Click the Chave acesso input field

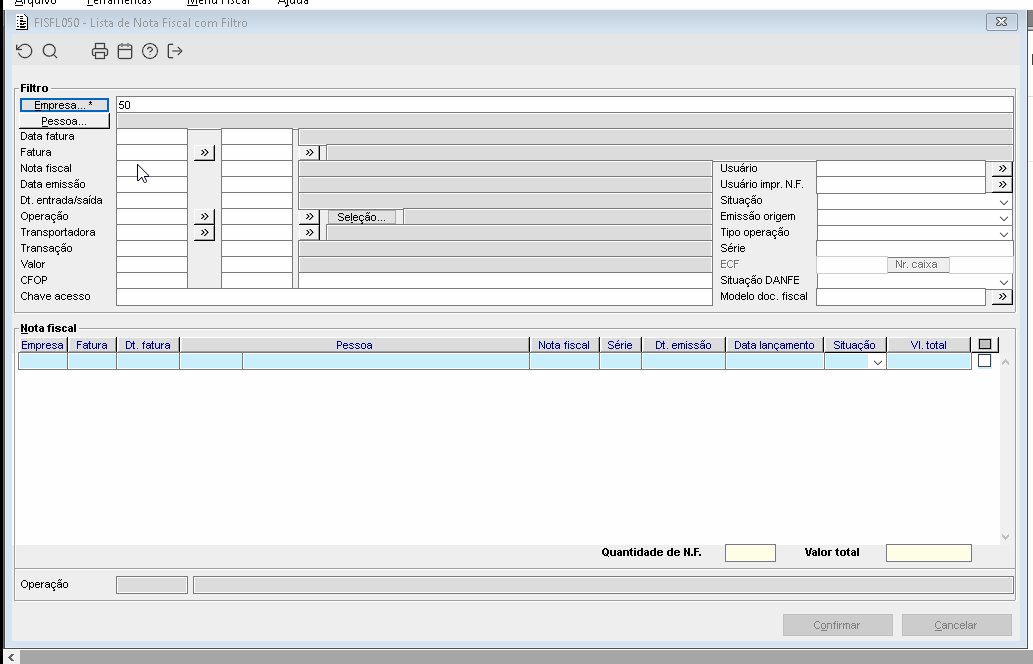(x=414, y=297)
